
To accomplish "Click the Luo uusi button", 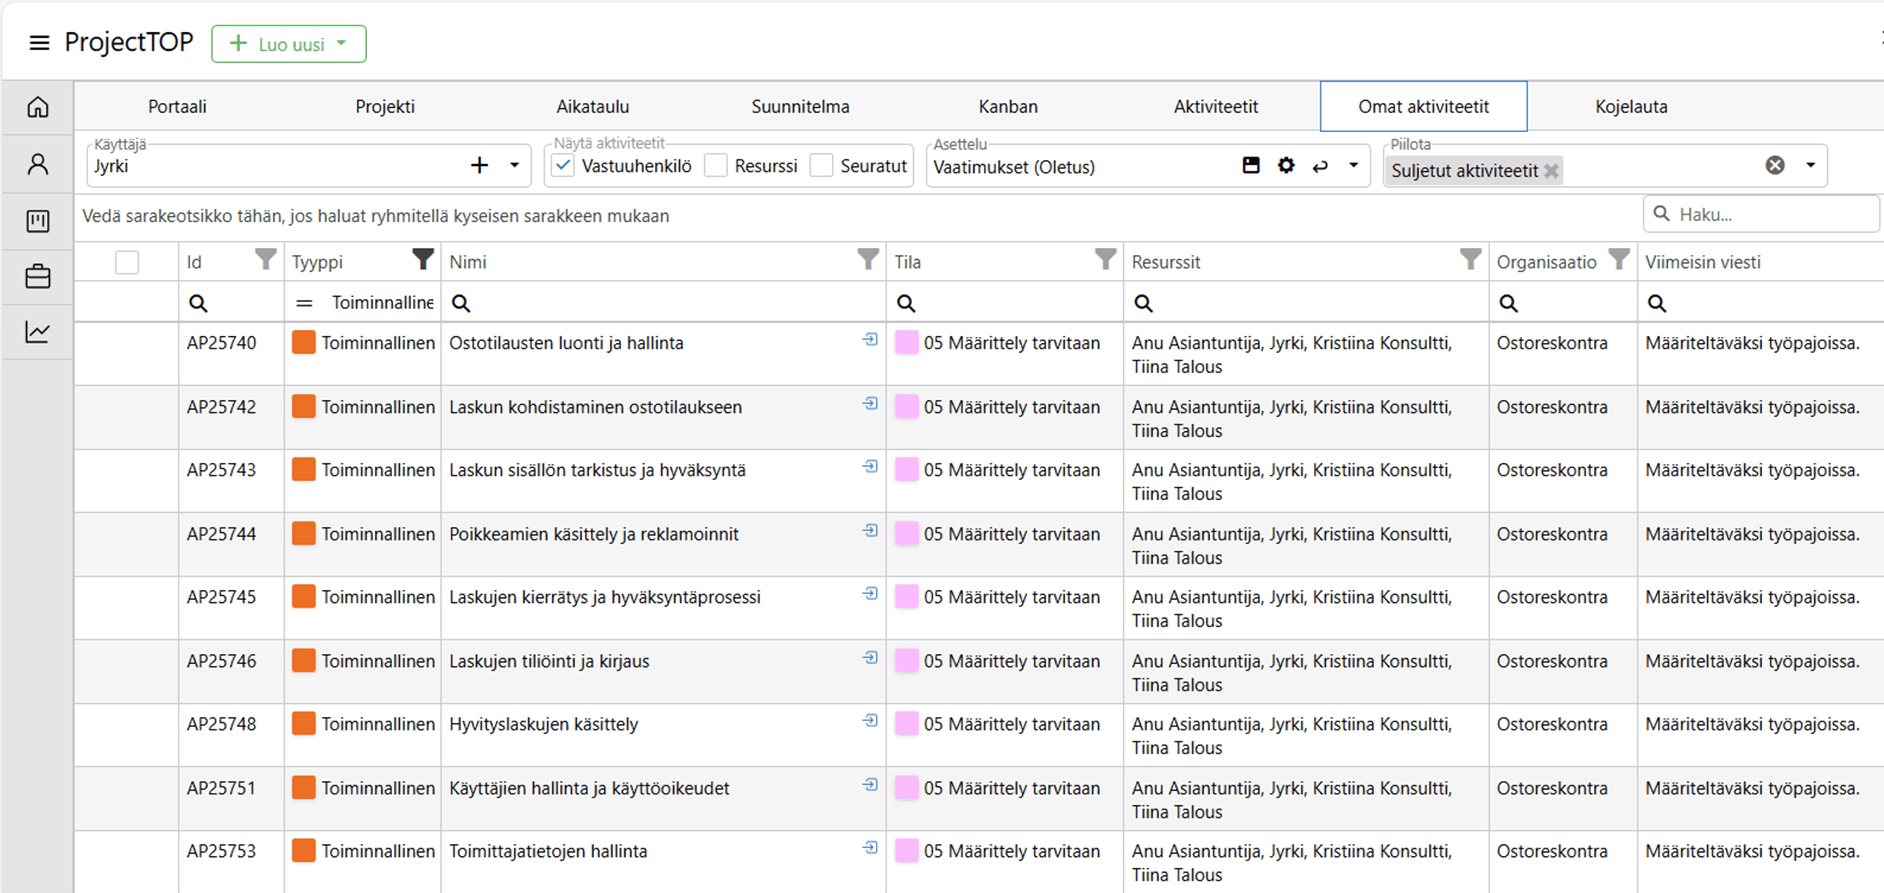I will (x=289, y=44).
